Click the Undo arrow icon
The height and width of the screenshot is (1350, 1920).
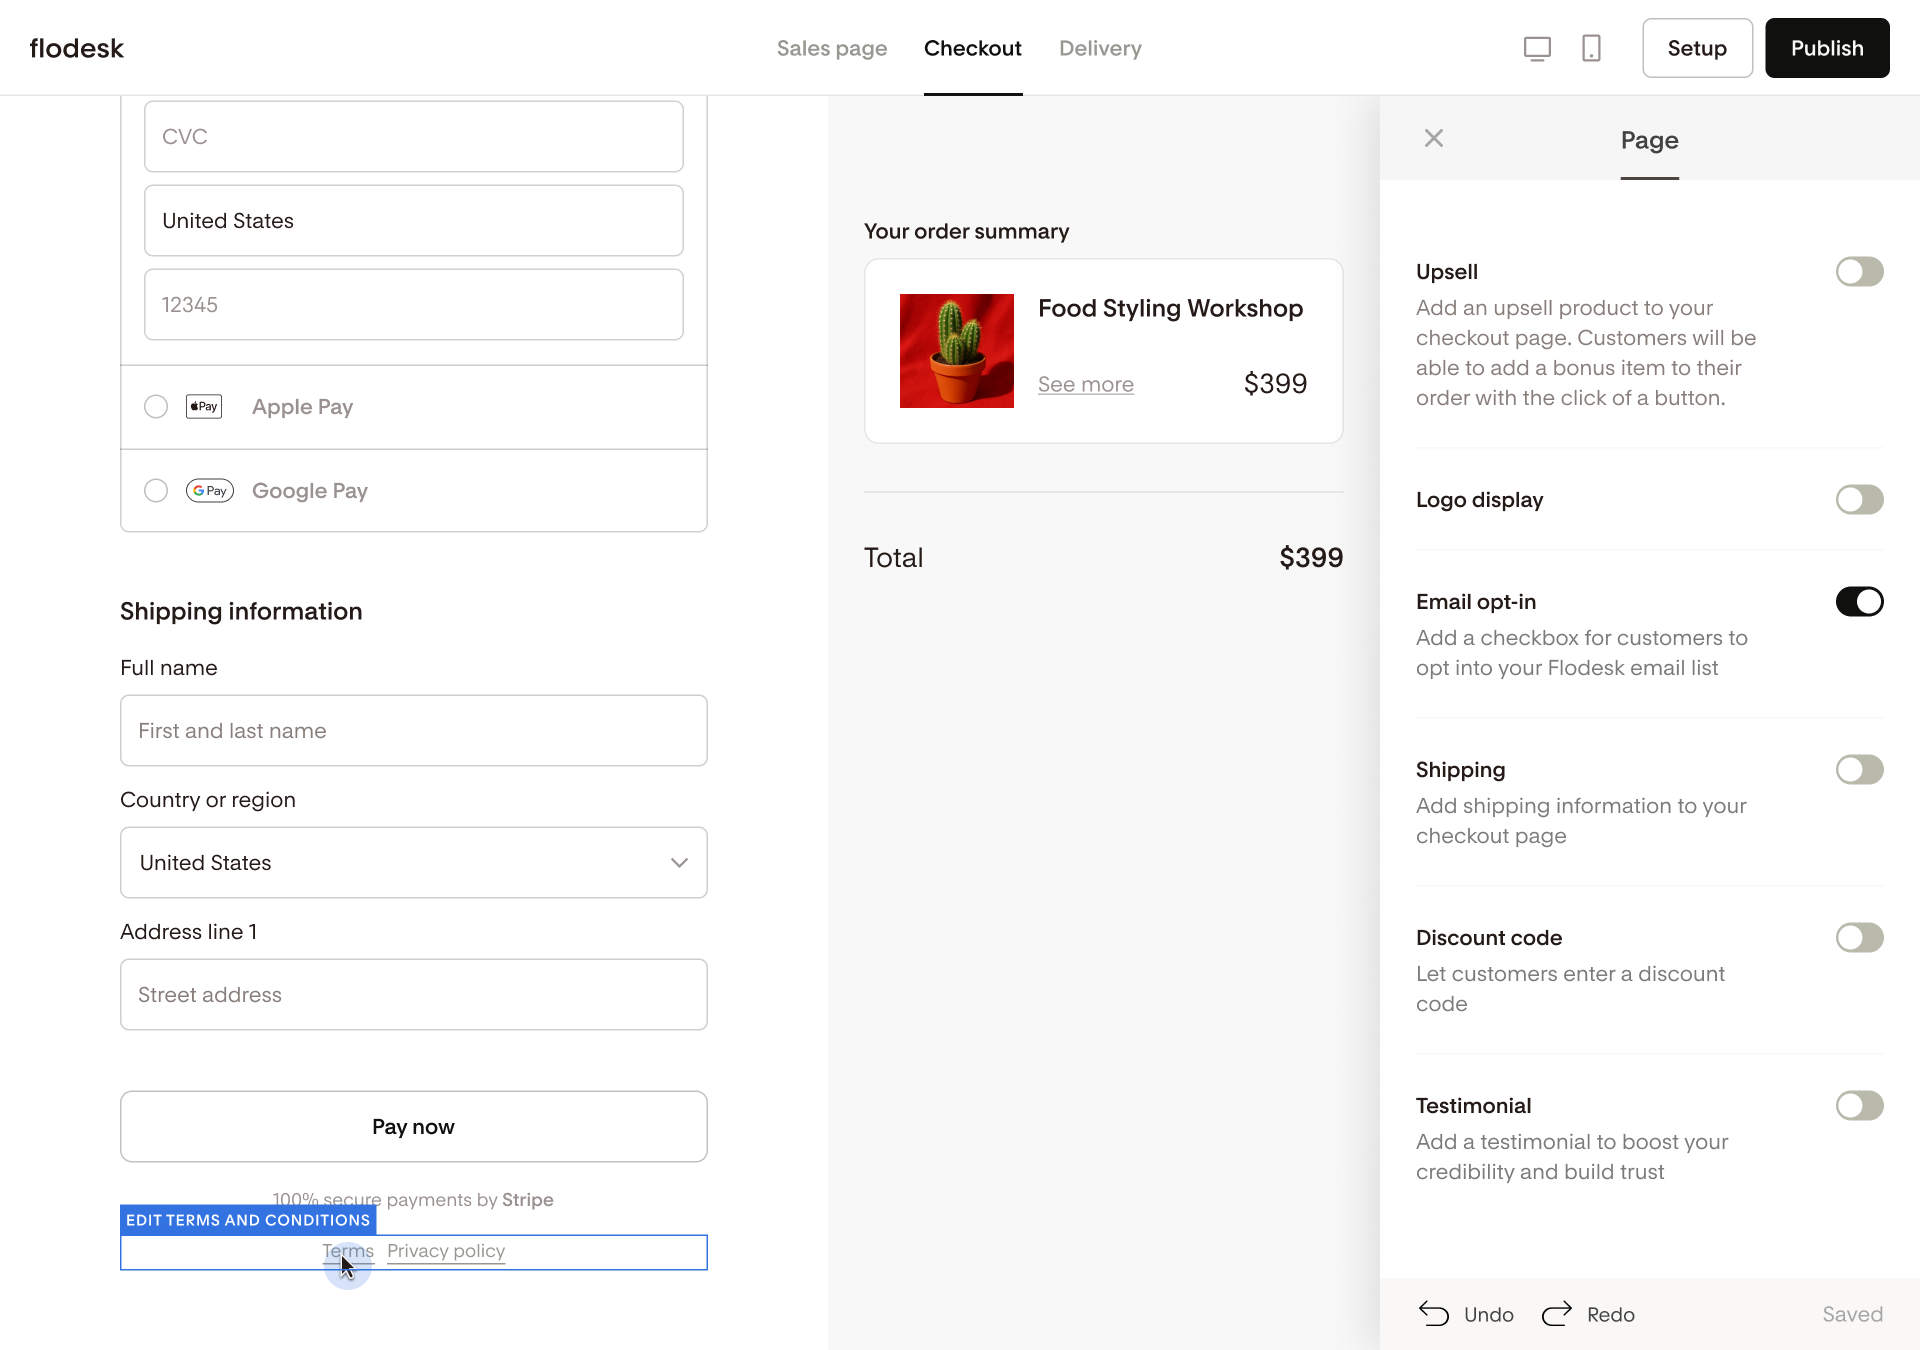tap(1434, 1314)
